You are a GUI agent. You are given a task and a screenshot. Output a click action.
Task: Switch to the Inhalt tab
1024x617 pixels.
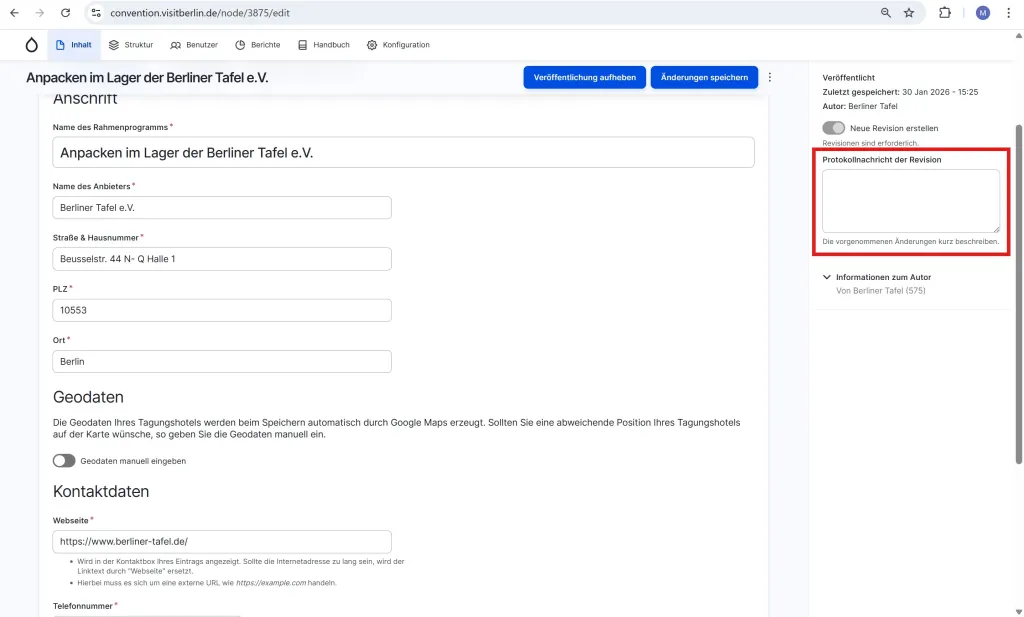point(74,44)
